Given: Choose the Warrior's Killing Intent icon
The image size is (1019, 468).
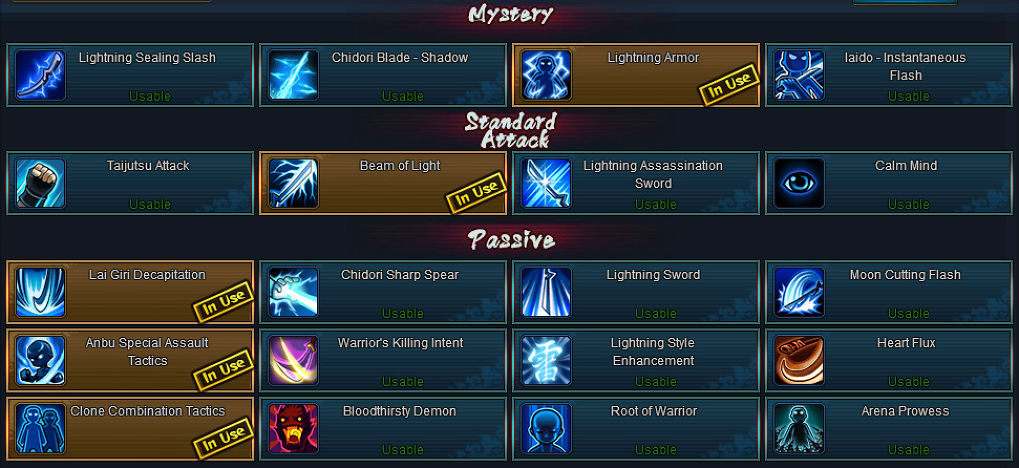Looking at the screenshot, I should point(293,360).
